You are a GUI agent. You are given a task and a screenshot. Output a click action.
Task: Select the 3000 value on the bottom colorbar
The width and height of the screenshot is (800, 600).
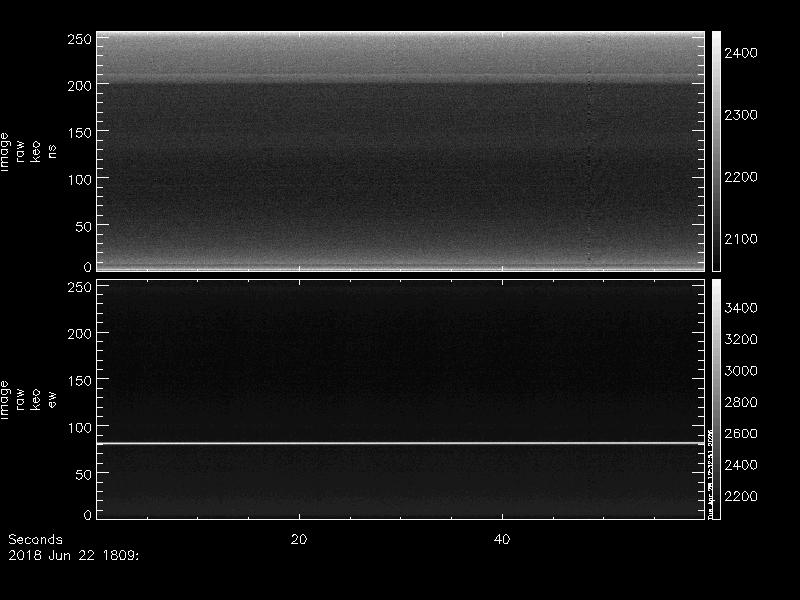click(741, 371)
